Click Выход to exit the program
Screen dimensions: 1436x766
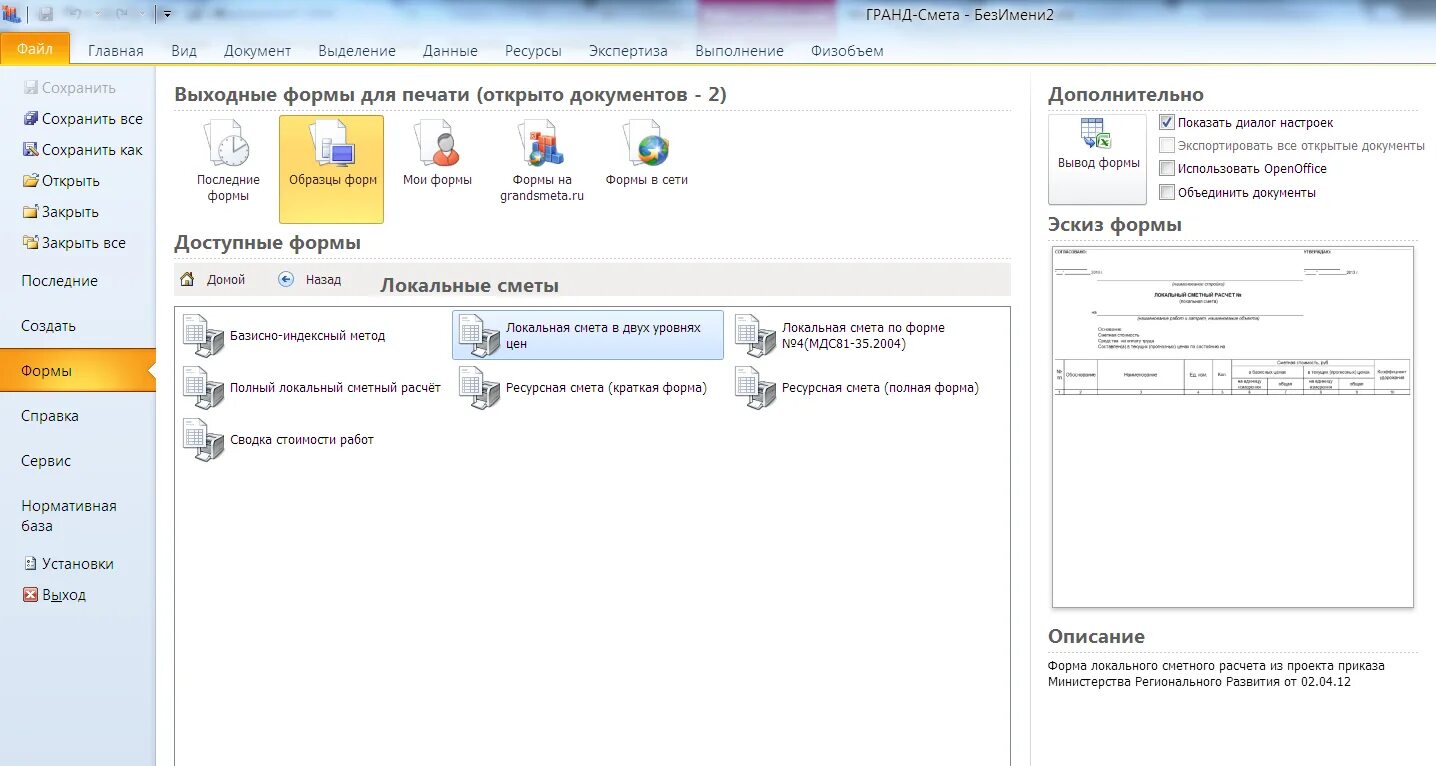click(55, 595)
